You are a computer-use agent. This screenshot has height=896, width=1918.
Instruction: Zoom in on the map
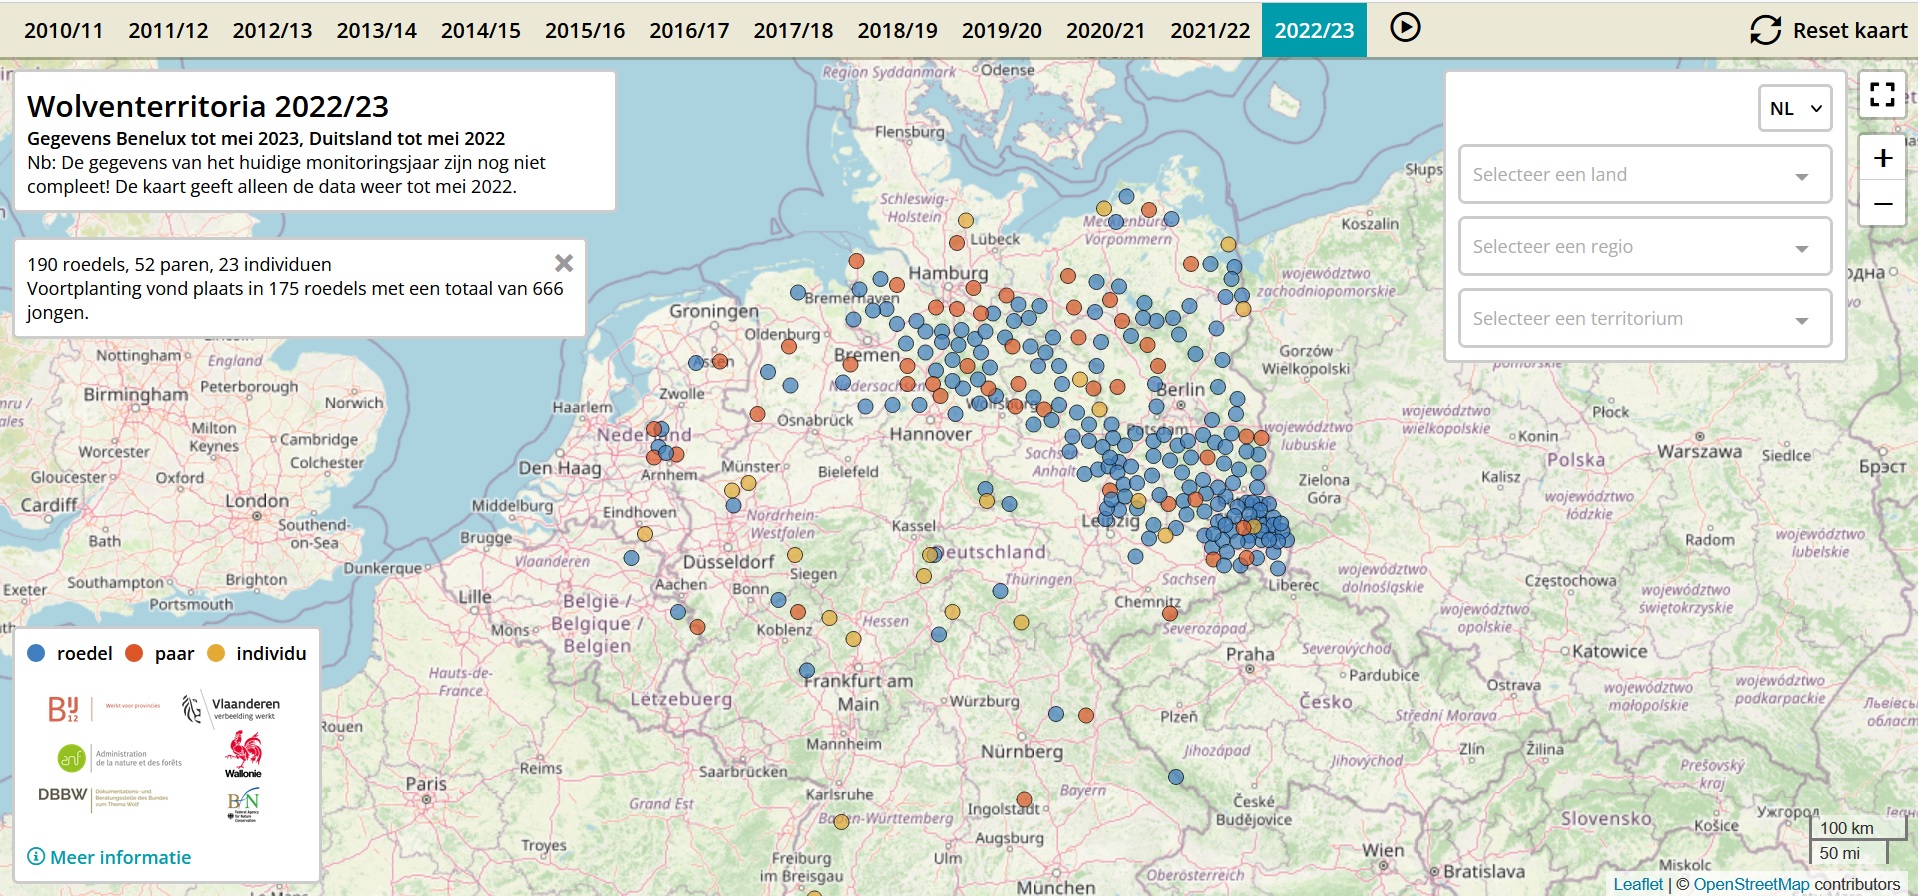click(1882, 158)
